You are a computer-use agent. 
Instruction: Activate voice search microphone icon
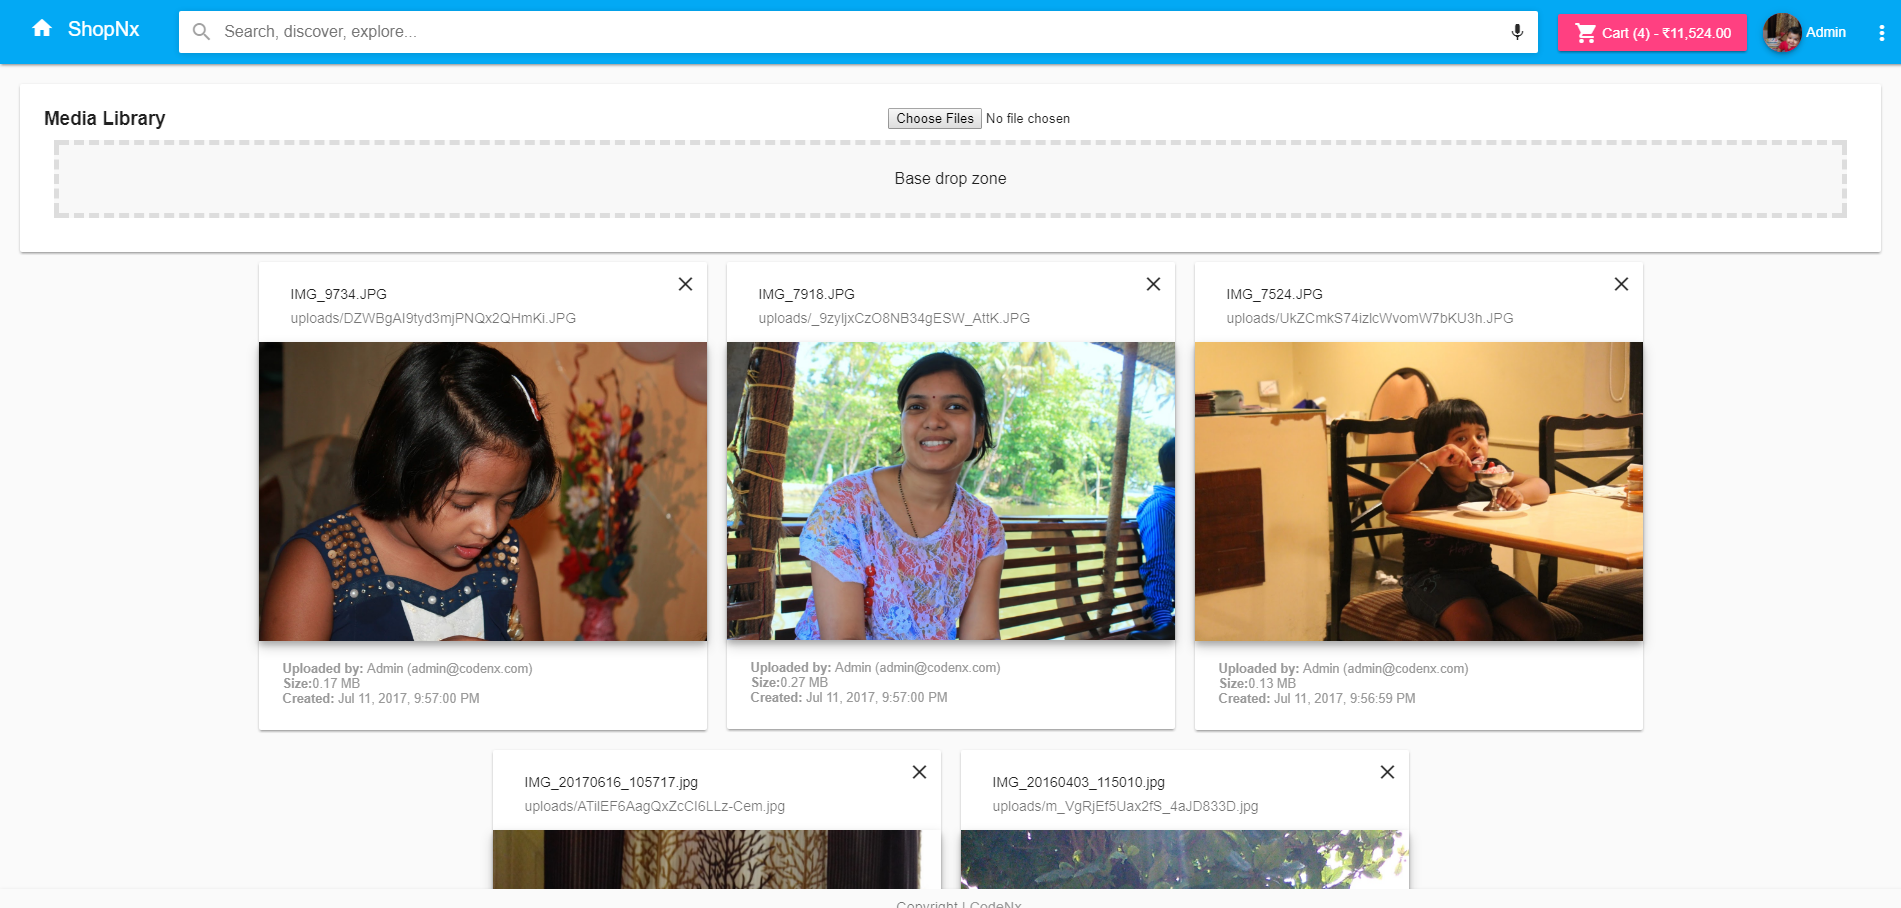pyautogui.click(x=1517, y=32)
